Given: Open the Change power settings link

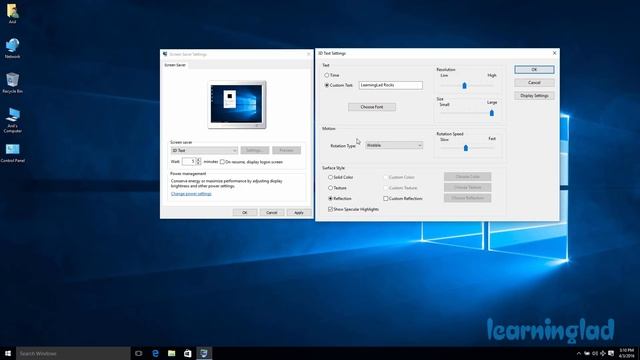Looking at the screenshot, I should [x=191, y=194].
